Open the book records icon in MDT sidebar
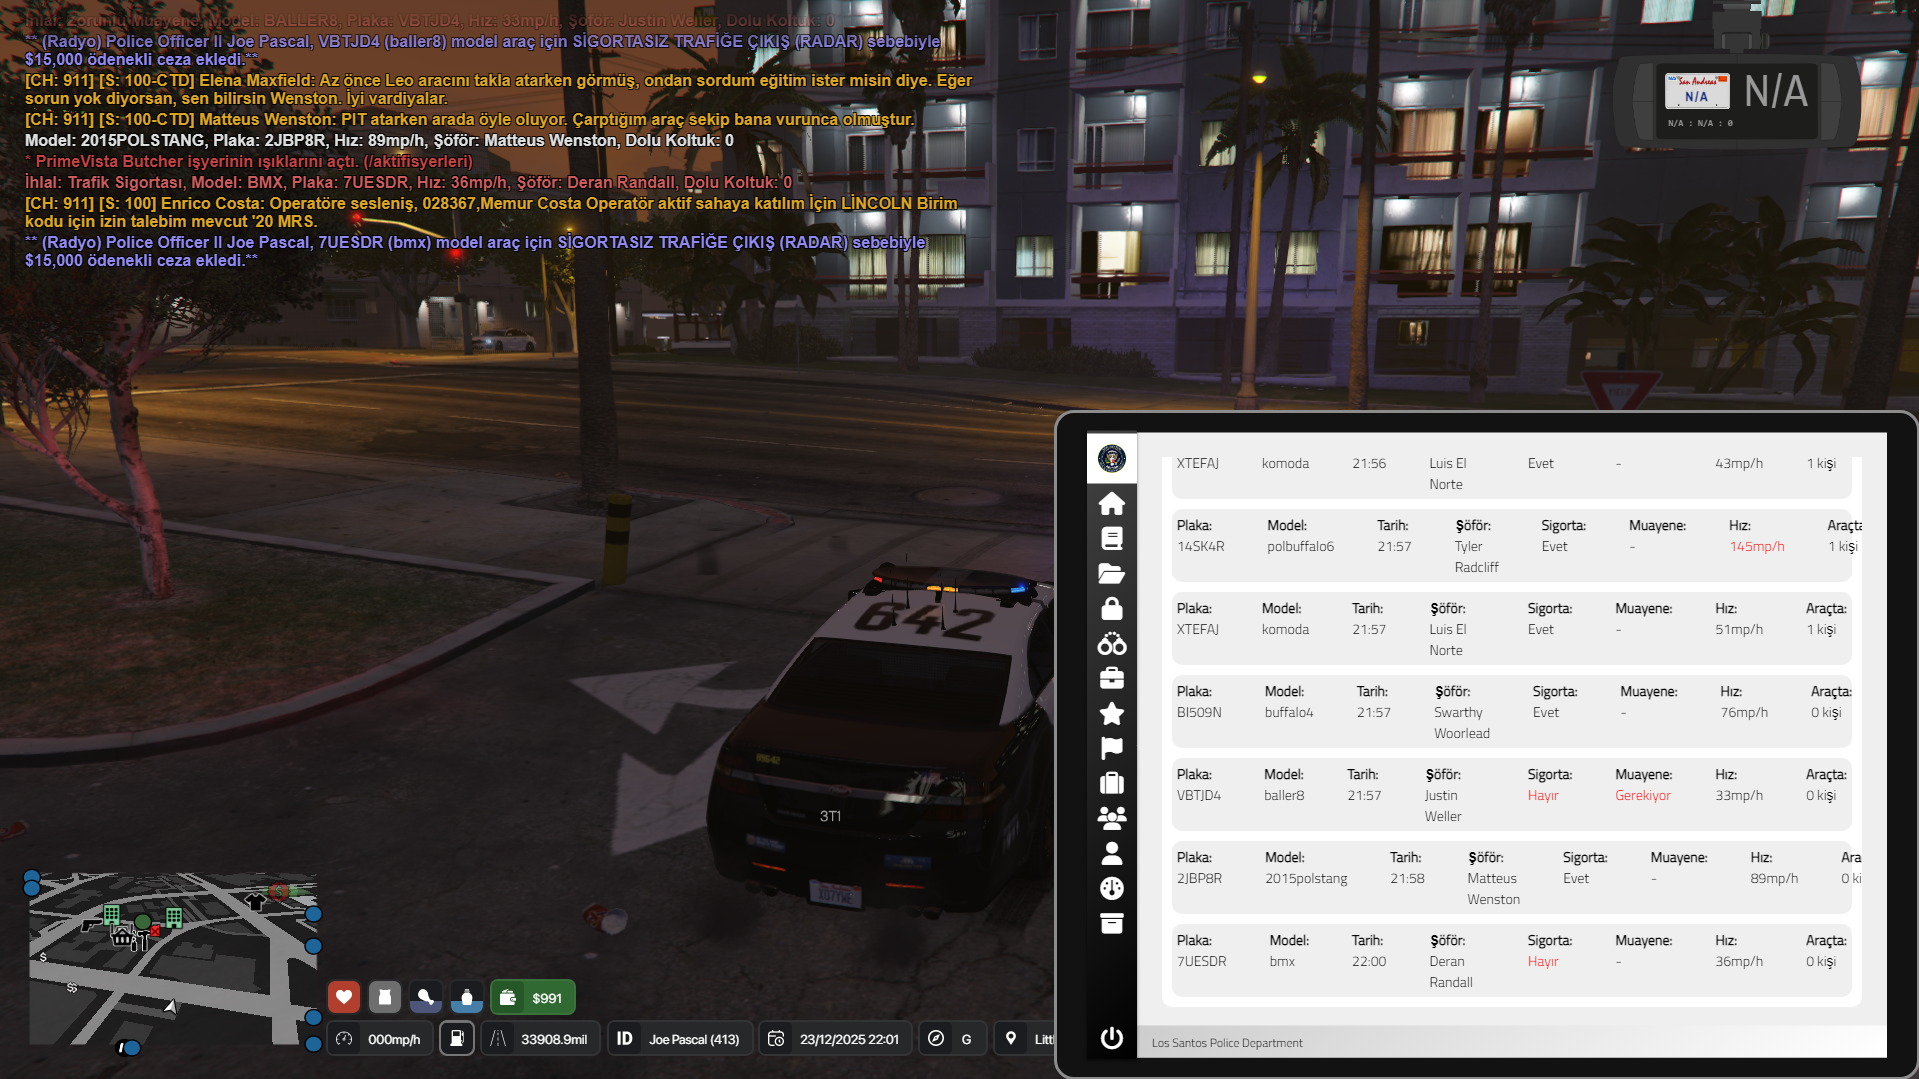Screen dimensions: 1919x1079 coord(1111,538)
